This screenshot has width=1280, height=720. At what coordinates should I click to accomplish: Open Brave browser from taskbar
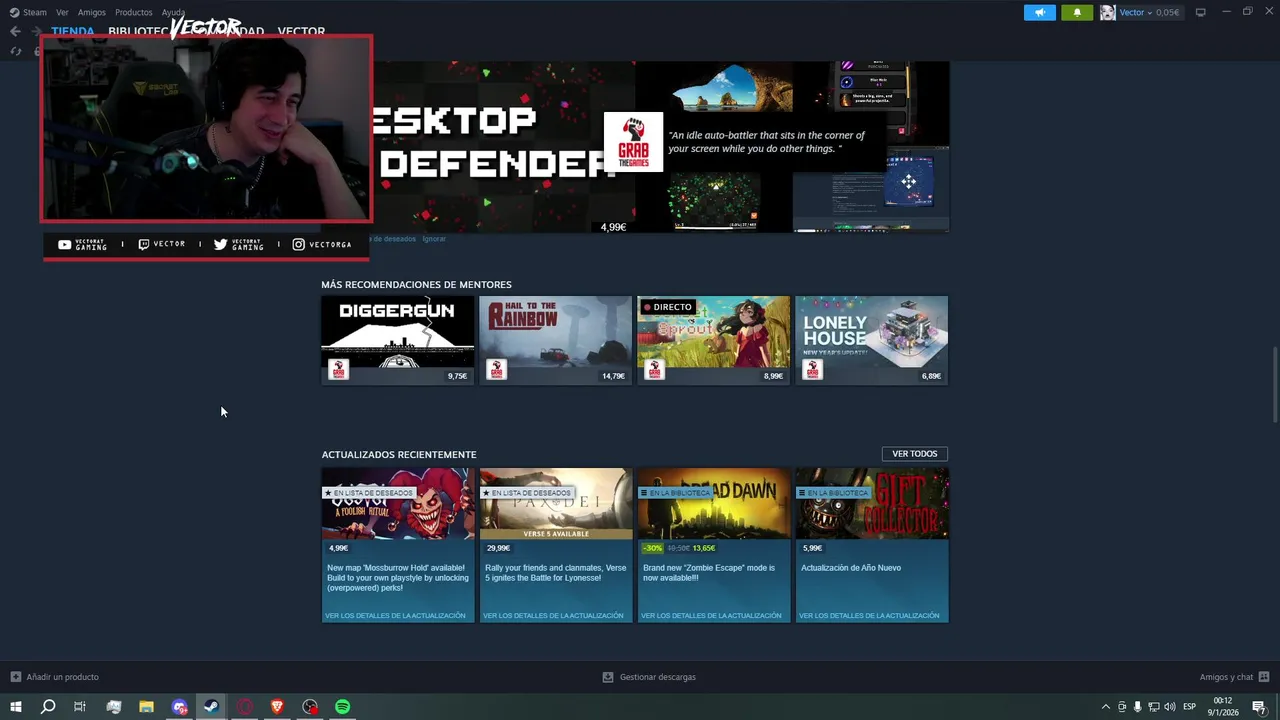point(277,707)
